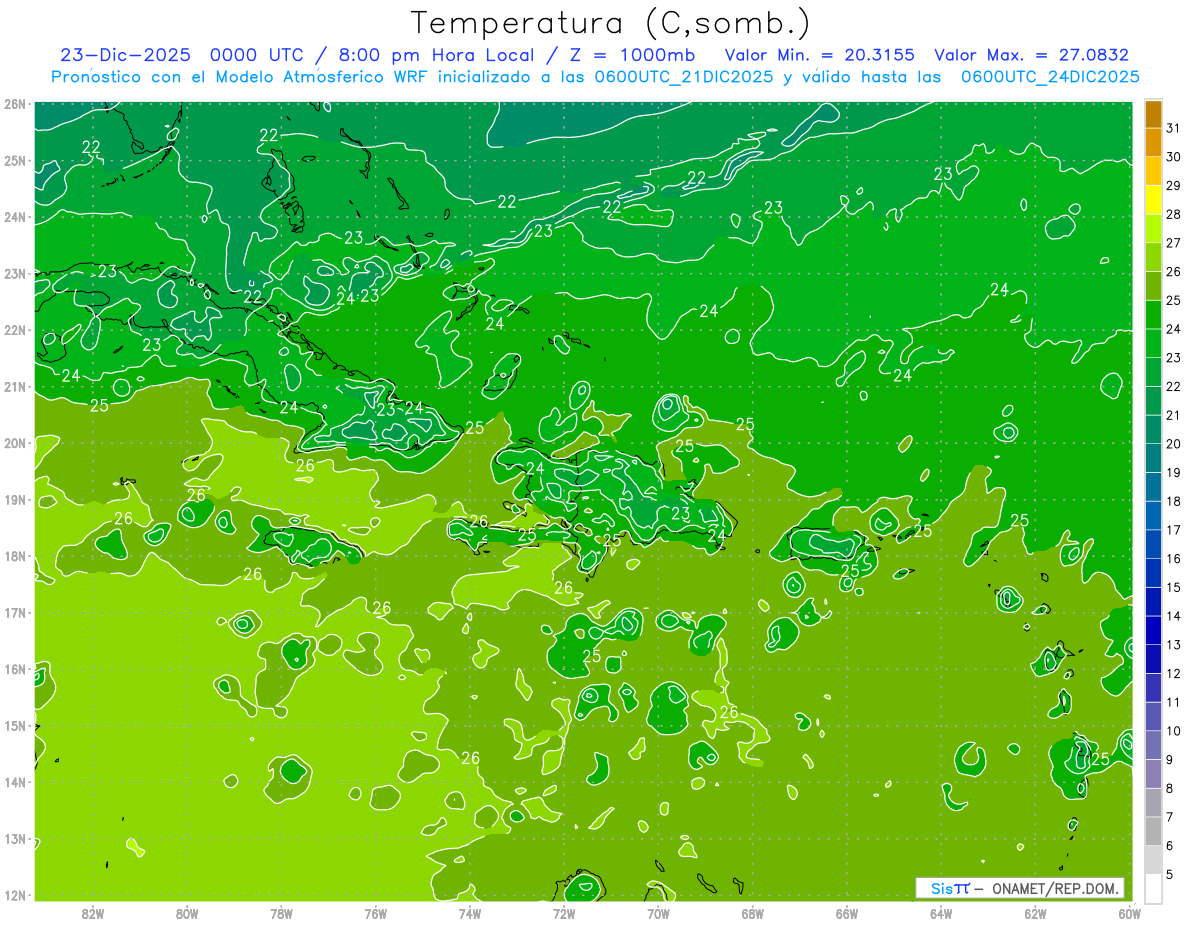Click the '12N' latitude axis label
The height and width of the screenshot is (927, 1200).
tap(15, 895)
